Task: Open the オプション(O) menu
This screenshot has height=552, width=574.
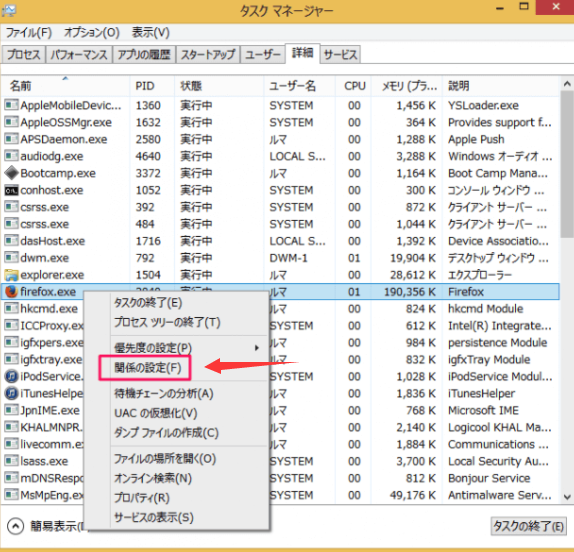Action: coord(92,33)
